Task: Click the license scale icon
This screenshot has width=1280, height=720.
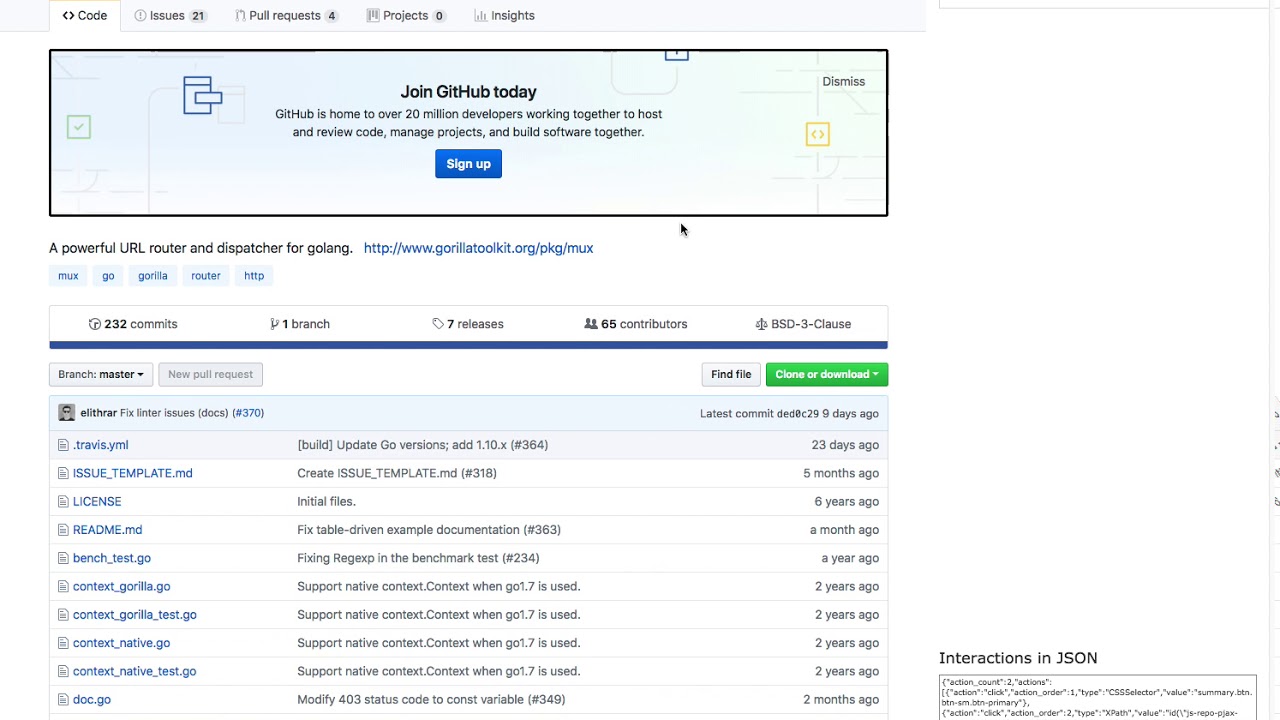Action: pos(761,324)
